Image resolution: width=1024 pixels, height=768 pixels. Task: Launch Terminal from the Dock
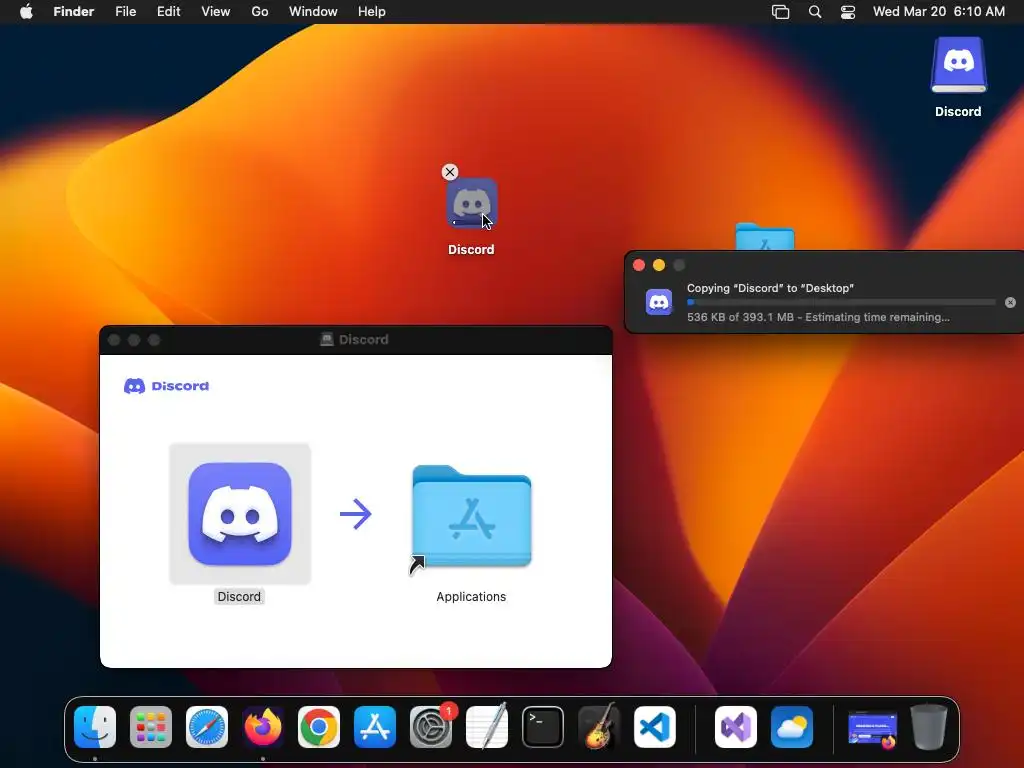543,727
